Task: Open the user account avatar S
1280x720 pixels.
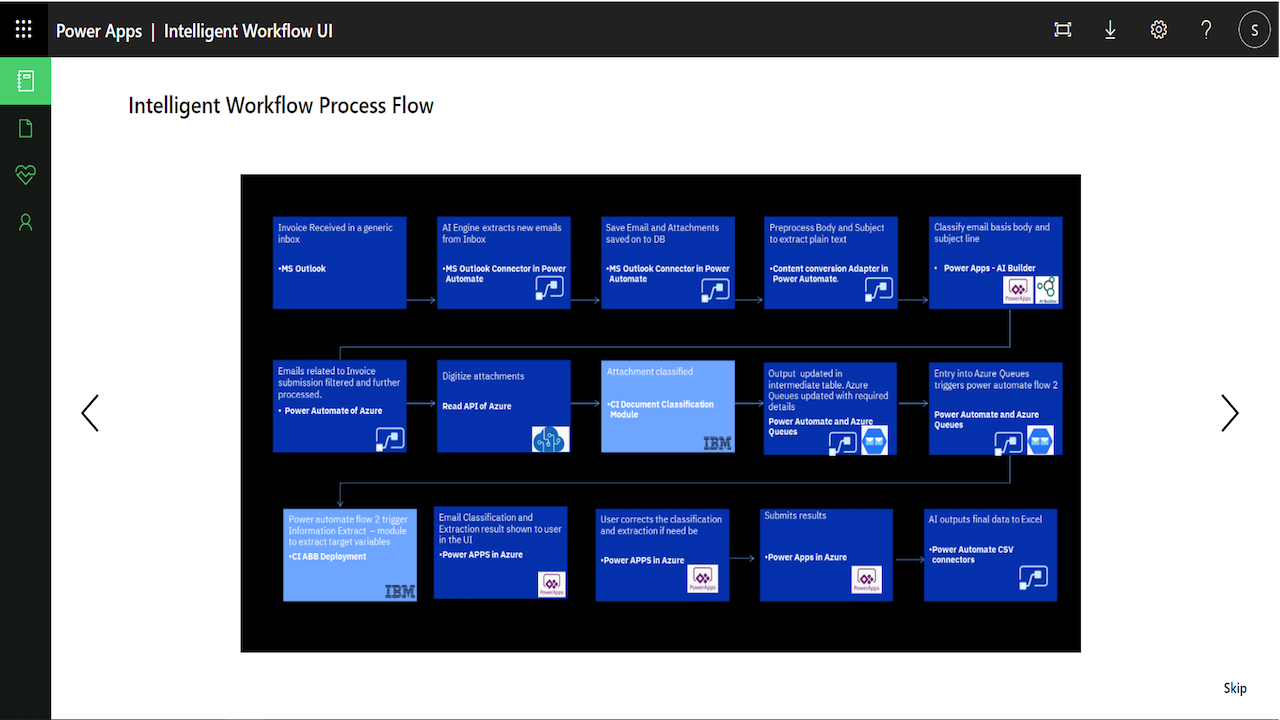Action: pyautogui.click(x=1255, y=30)
